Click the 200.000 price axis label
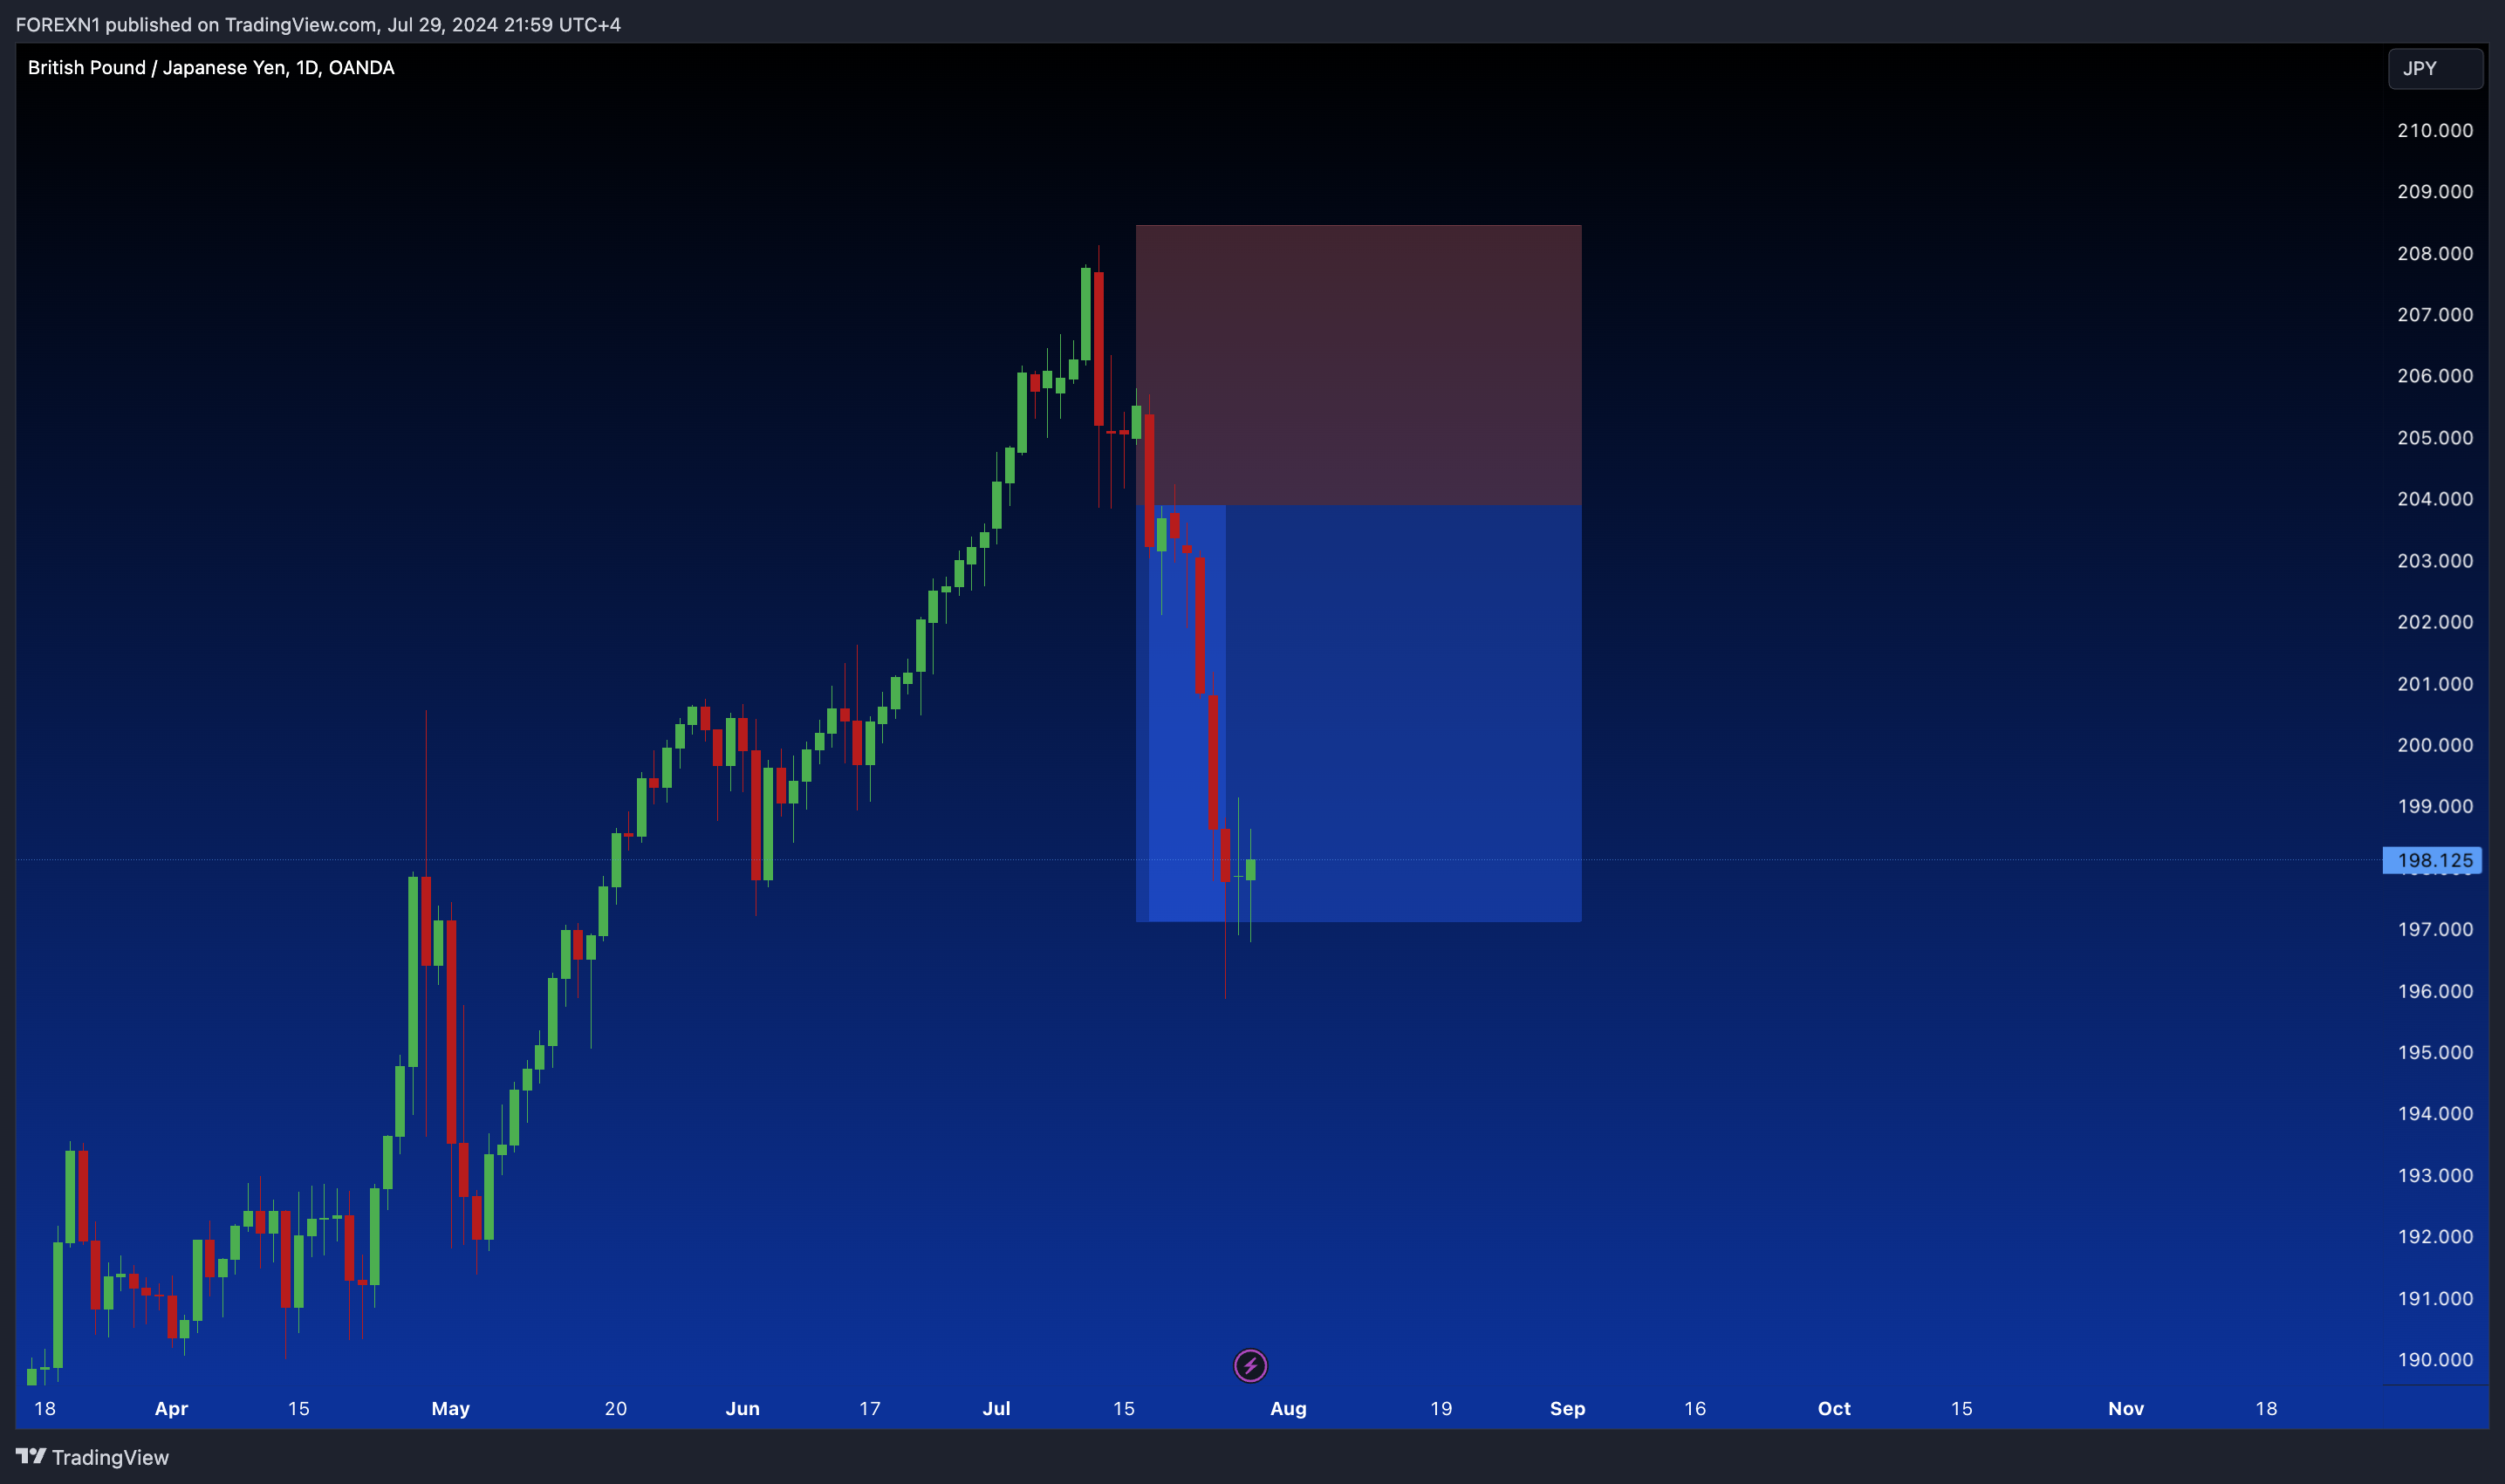This screenshot has width=2505, height=1484. [x=2435, y=745]
